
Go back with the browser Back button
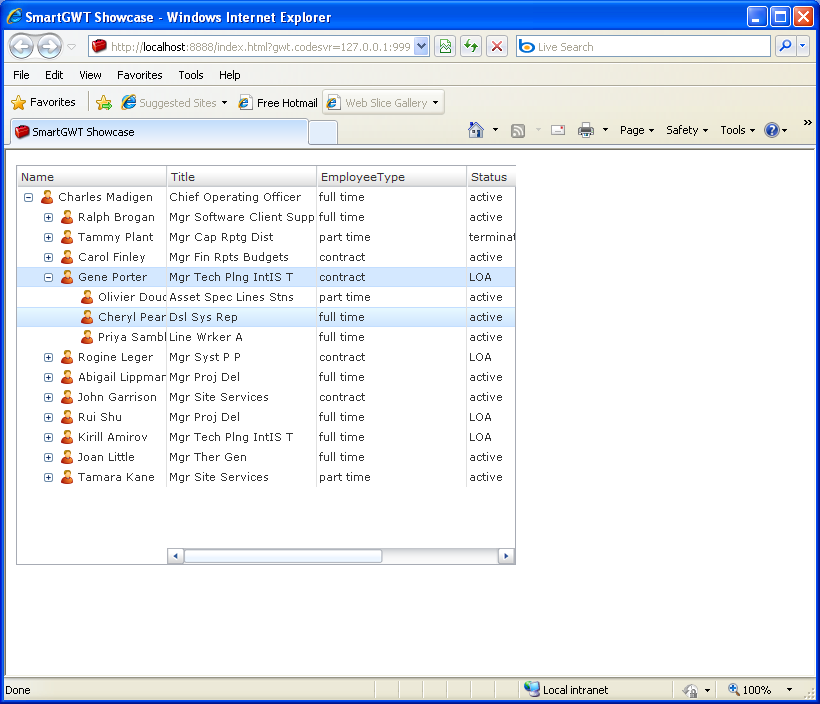pyautogui.click(x=22, y=47)
